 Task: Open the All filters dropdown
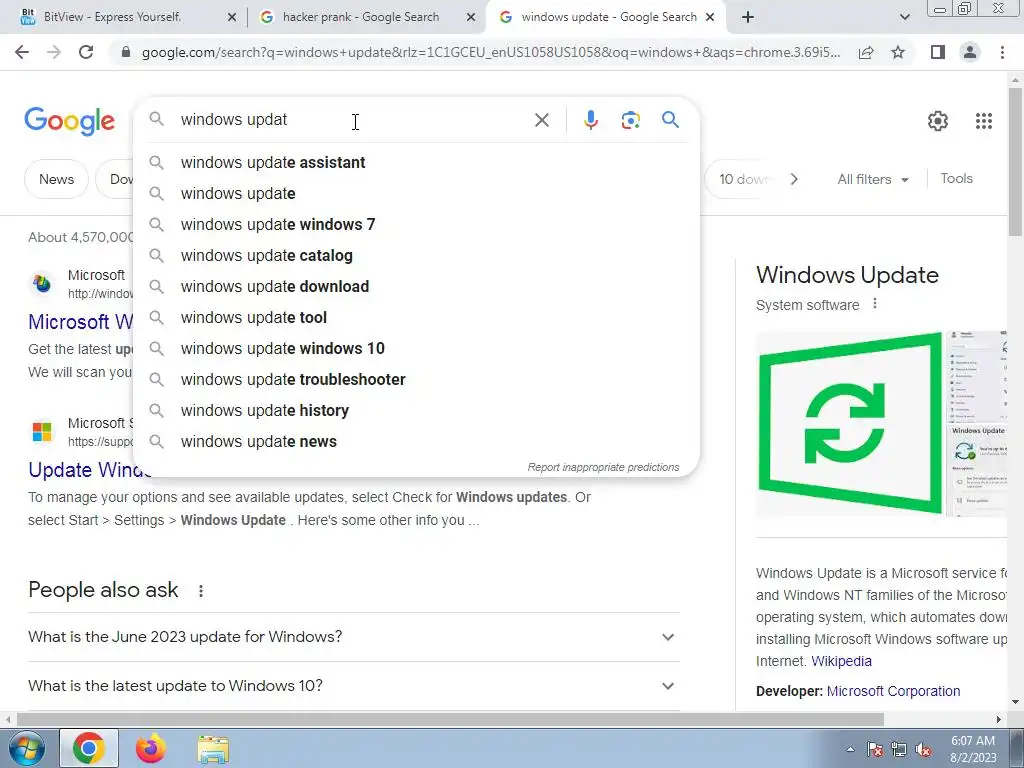(872, 179)
